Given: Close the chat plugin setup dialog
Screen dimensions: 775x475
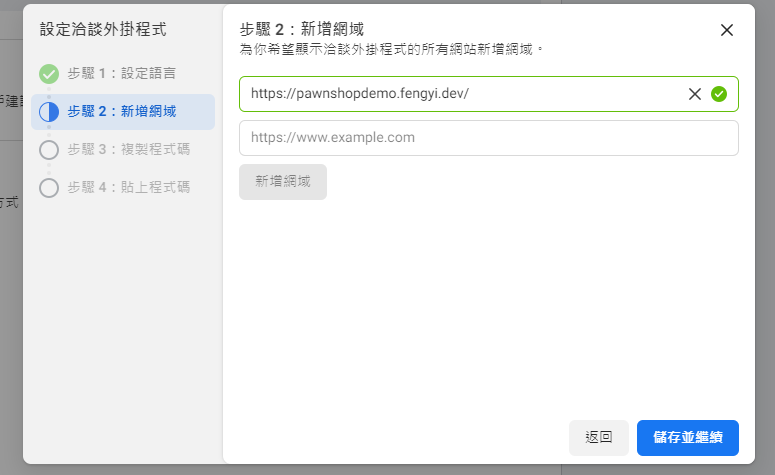Looking at the screenshot, I should tap(727, 30).
